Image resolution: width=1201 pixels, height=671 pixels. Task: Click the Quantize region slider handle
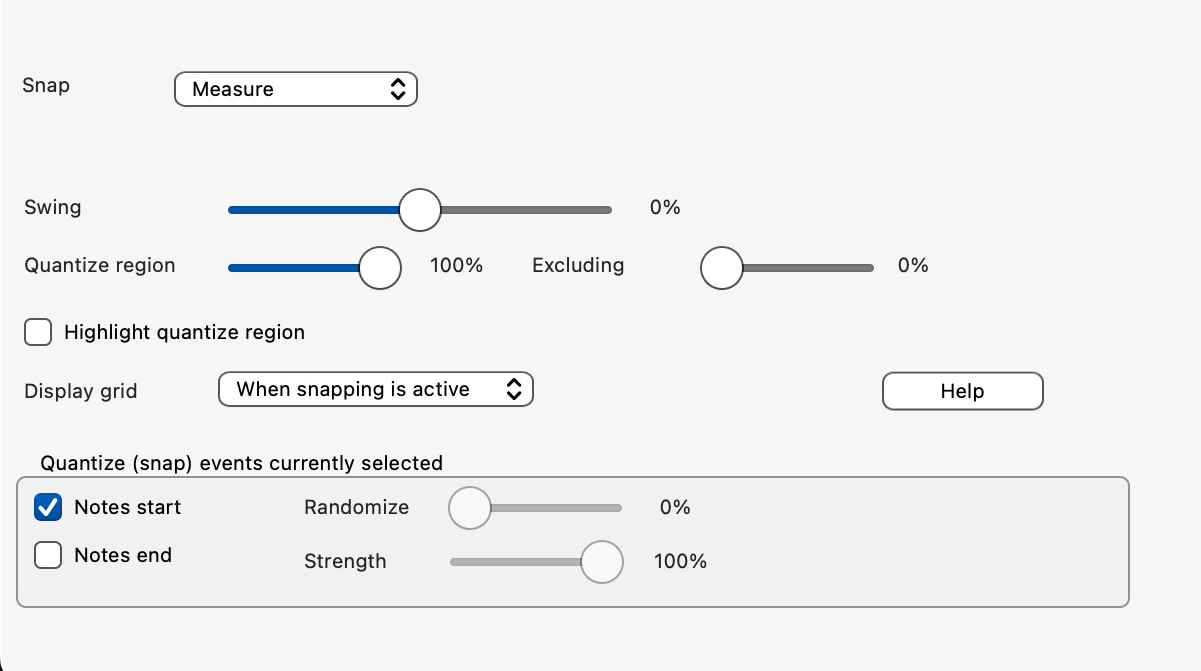click(380, 267)
